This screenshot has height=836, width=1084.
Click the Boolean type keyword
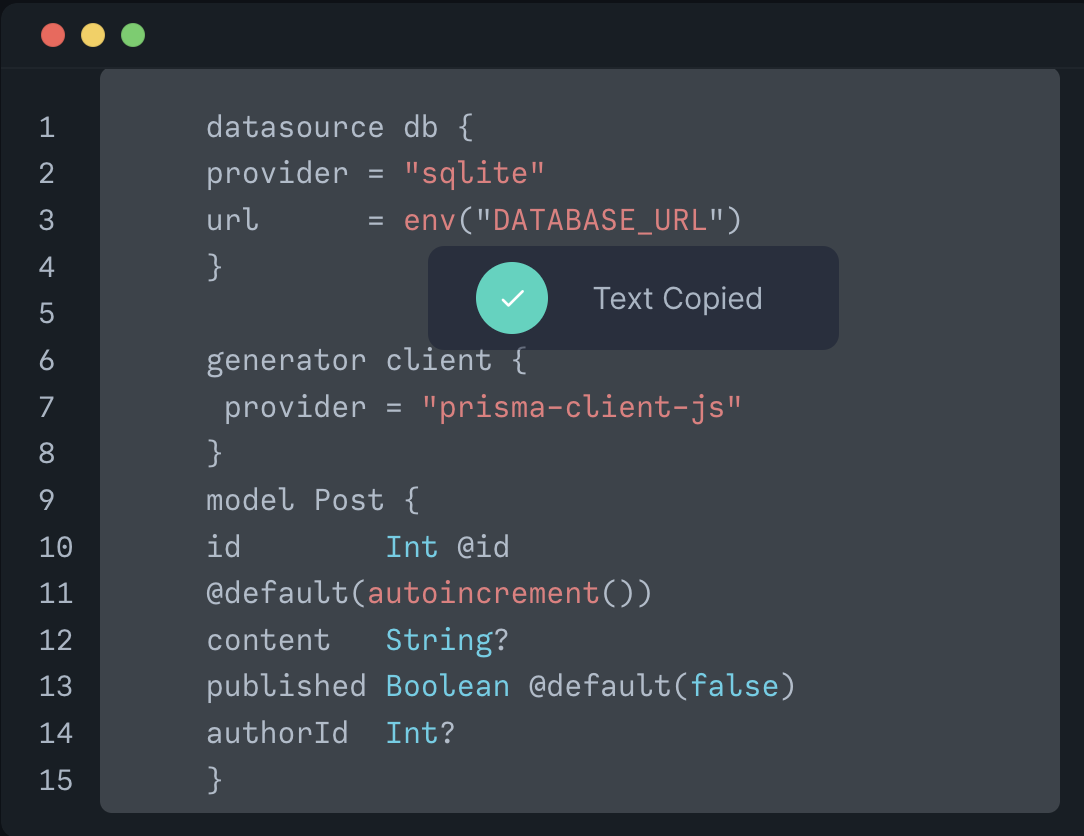point(447,686)
